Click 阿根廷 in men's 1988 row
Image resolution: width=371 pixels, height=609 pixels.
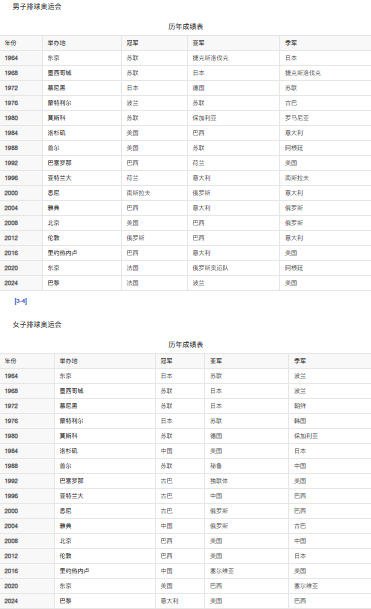[294, 148]
